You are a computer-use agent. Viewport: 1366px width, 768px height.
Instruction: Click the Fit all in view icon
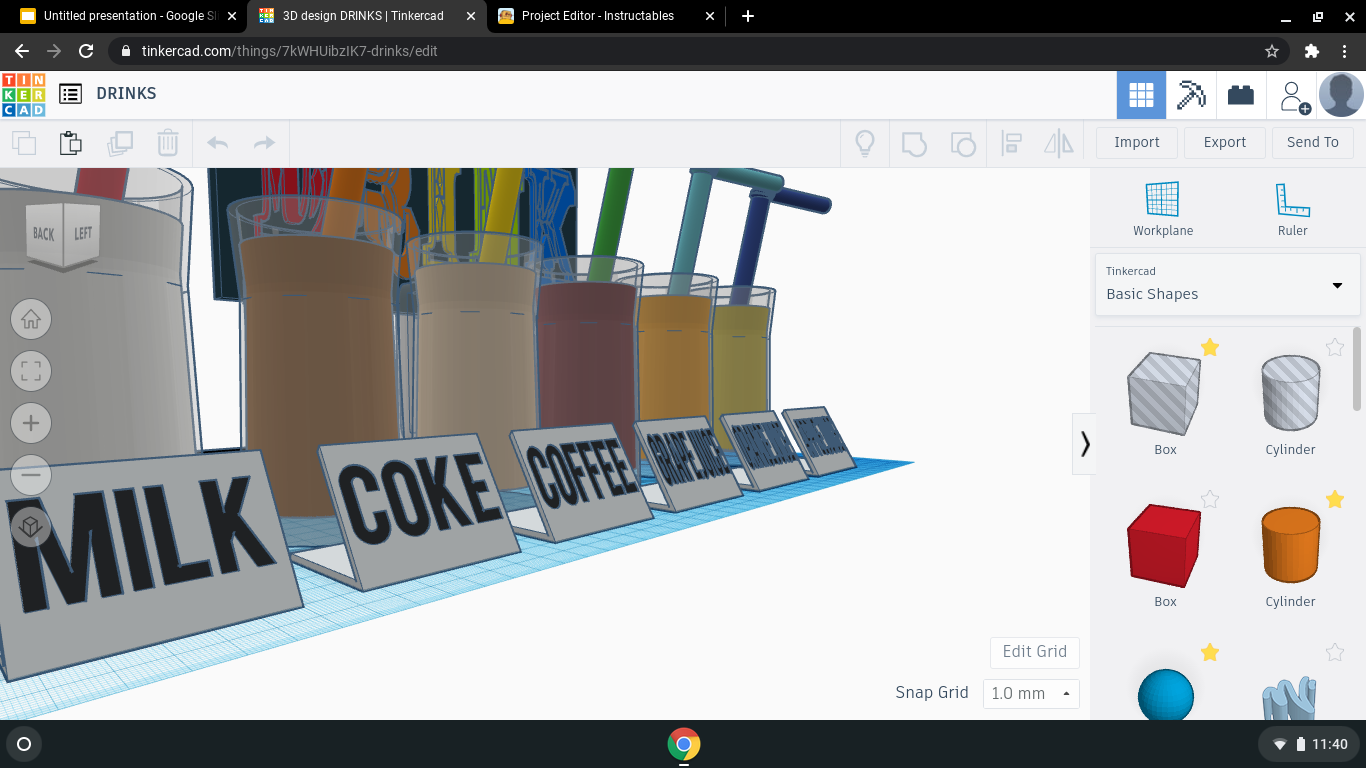[31, 372]
